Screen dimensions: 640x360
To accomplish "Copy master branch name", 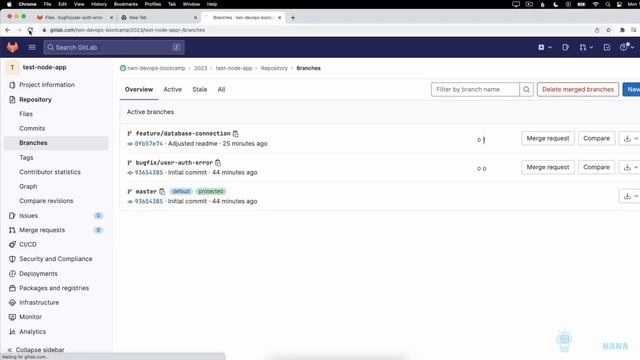I will [x=162, y=191].
